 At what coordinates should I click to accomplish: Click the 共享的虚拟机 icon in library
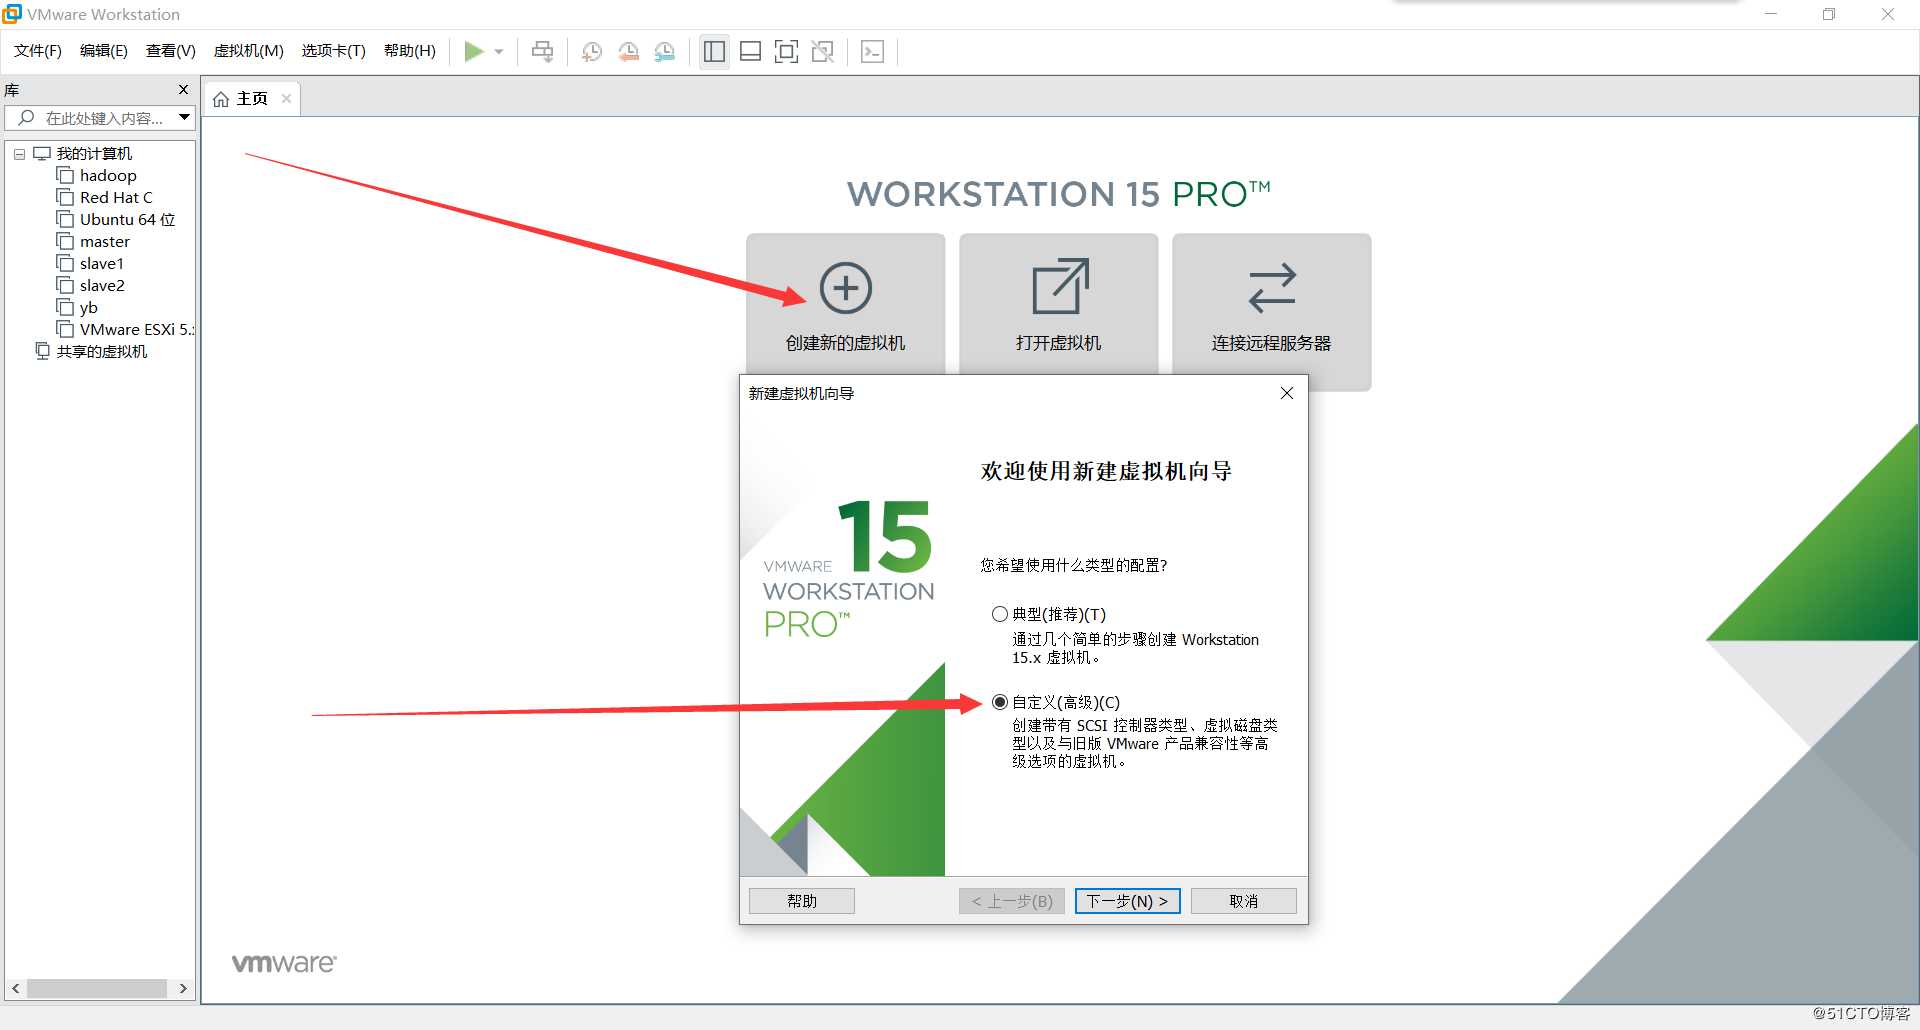[x=42, y=351]
